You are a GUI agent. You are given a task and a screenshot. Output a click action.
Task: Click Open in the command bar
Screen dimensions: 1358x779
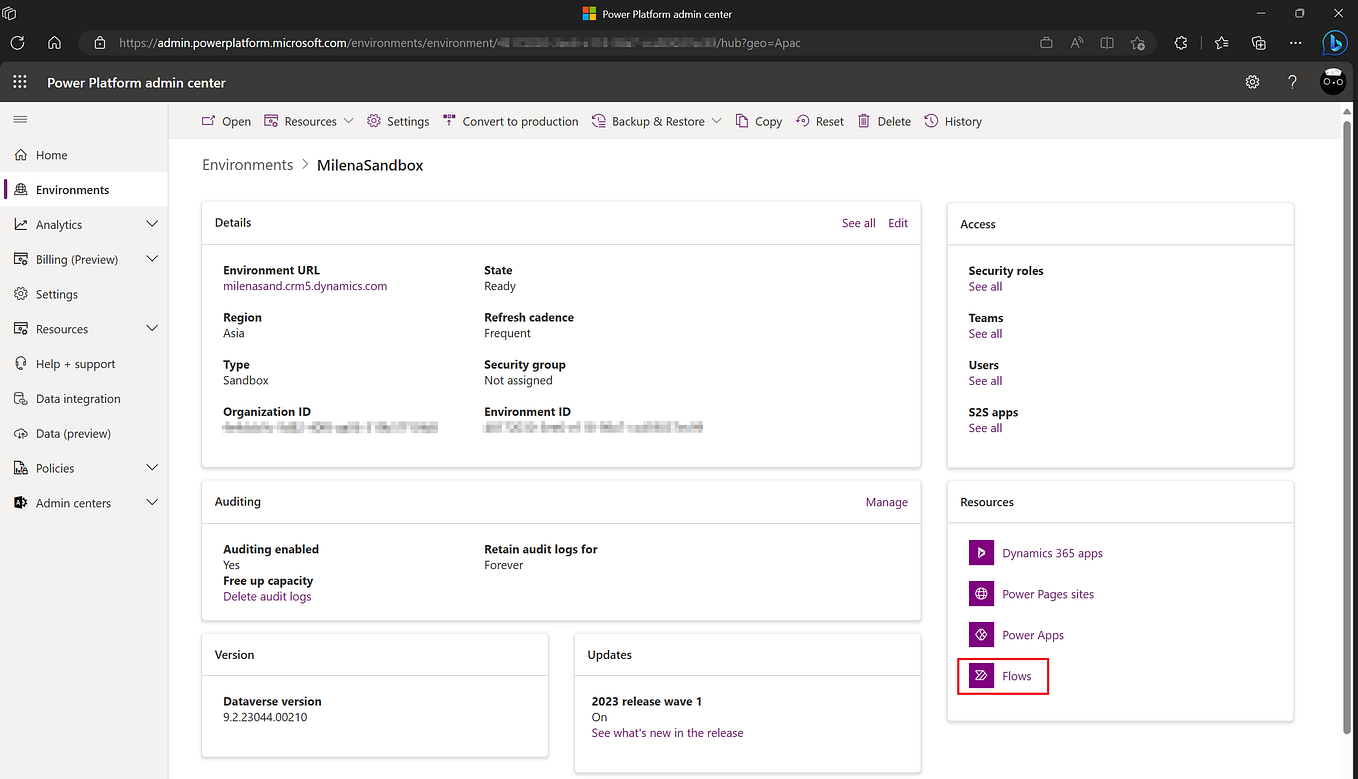tap(226, 121)
